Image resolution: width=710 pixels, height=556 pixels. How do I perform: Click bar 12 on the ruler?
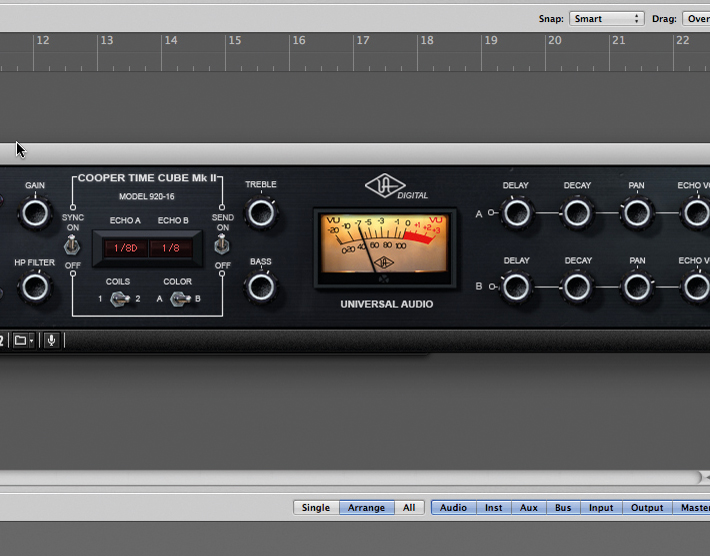click(x=43, y=40)
